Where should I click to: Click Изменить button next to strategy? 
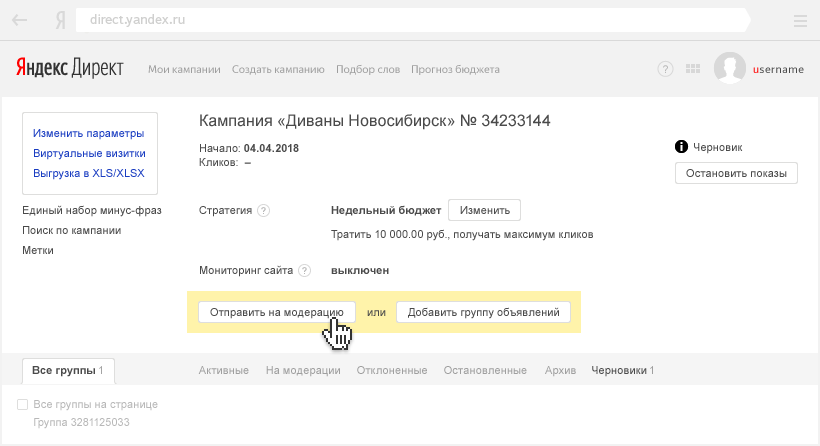coord(484,210)
